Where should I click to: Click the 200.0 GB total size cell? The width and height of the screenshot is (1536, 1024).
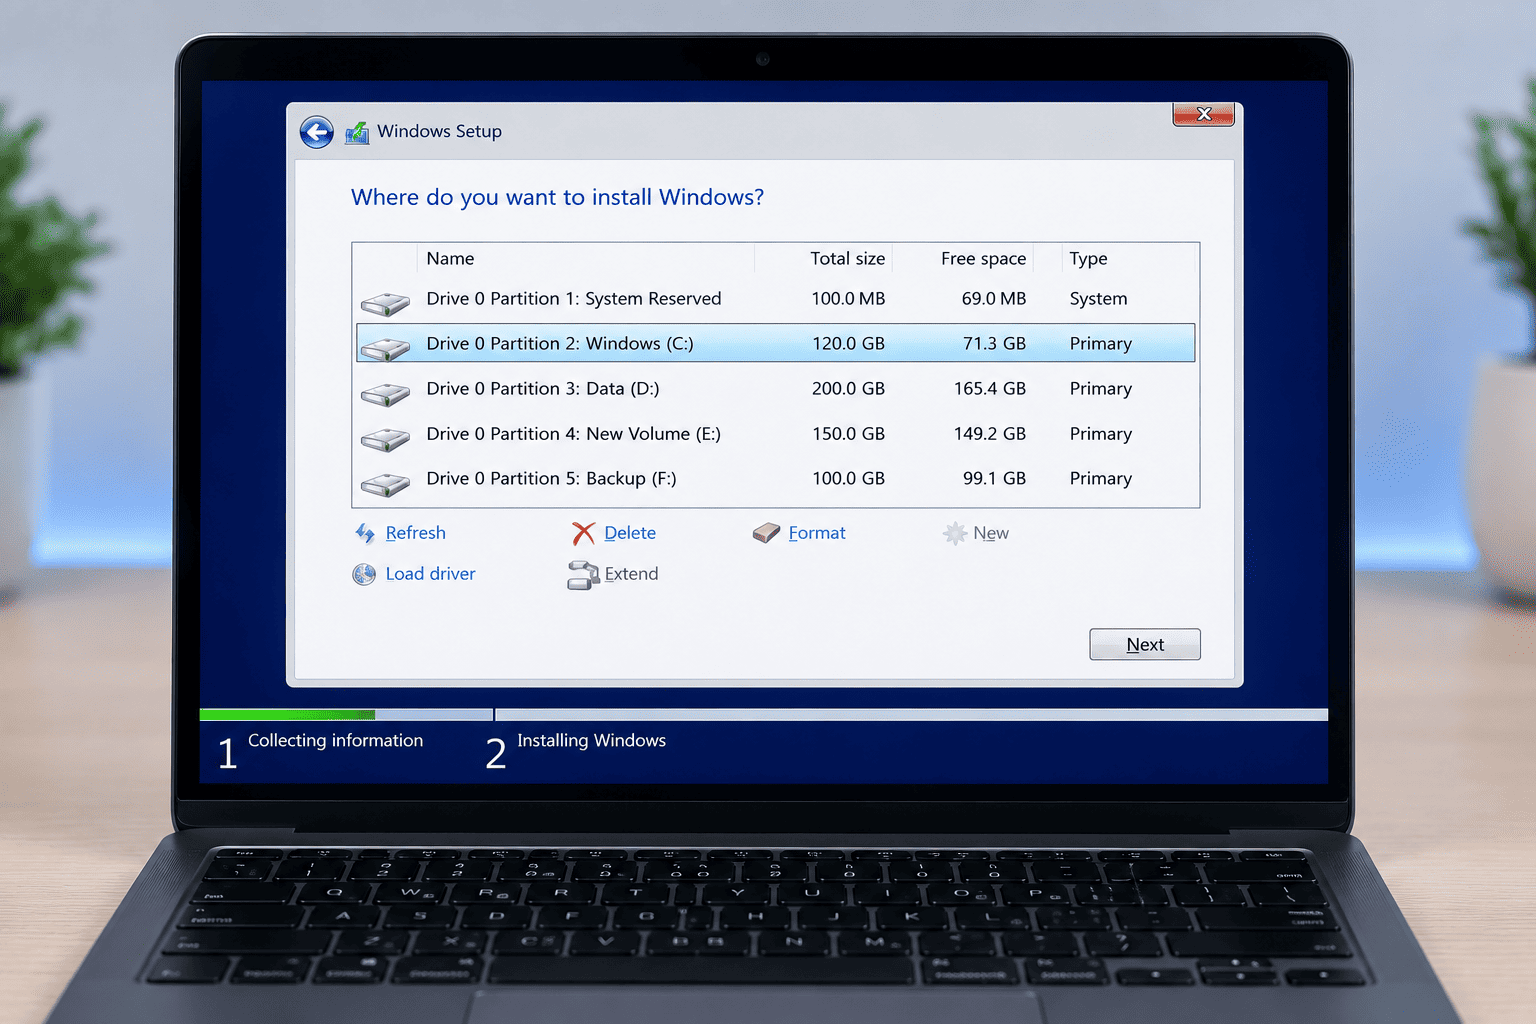848,388
